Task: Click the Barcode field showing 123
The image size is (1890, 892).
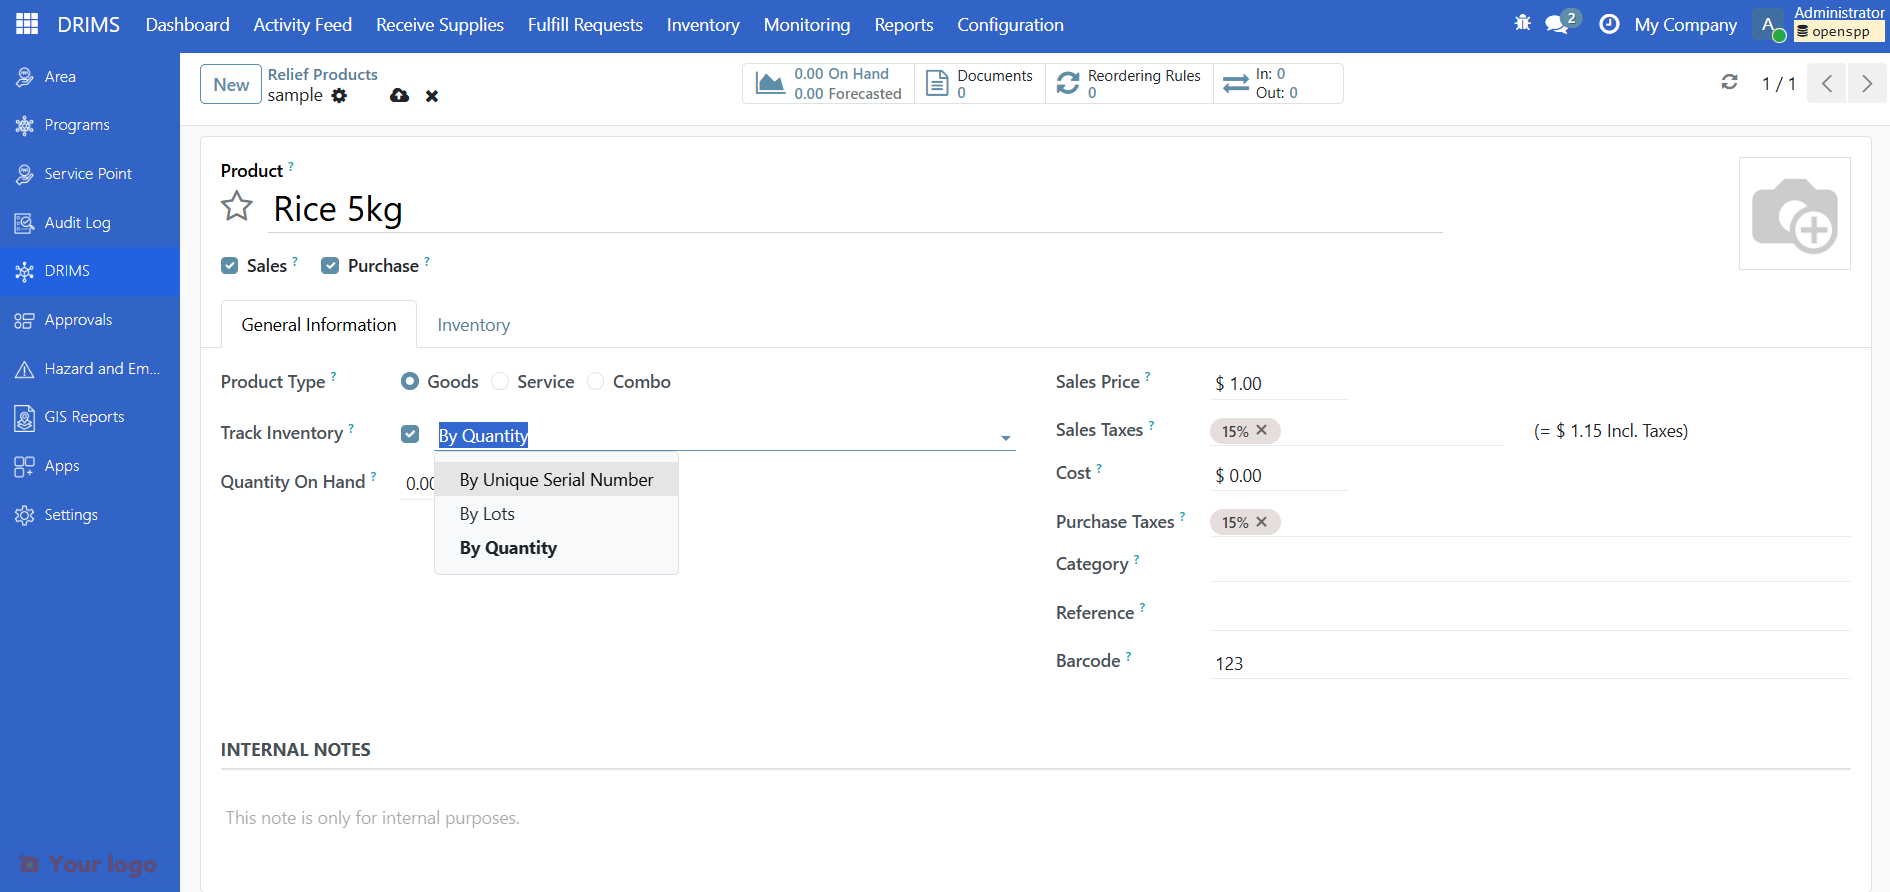Action: pos(1530,663)
